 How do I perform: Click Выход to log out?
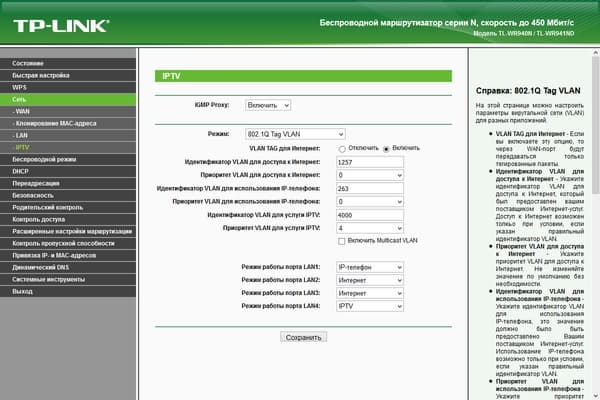click(68, 291)
